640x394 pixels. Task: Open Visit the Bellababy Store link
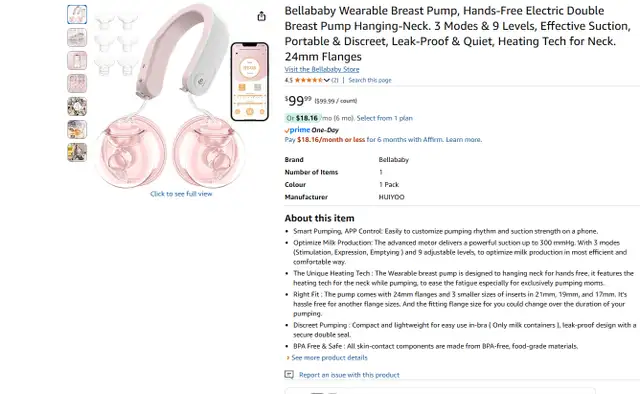pos(322,69)
